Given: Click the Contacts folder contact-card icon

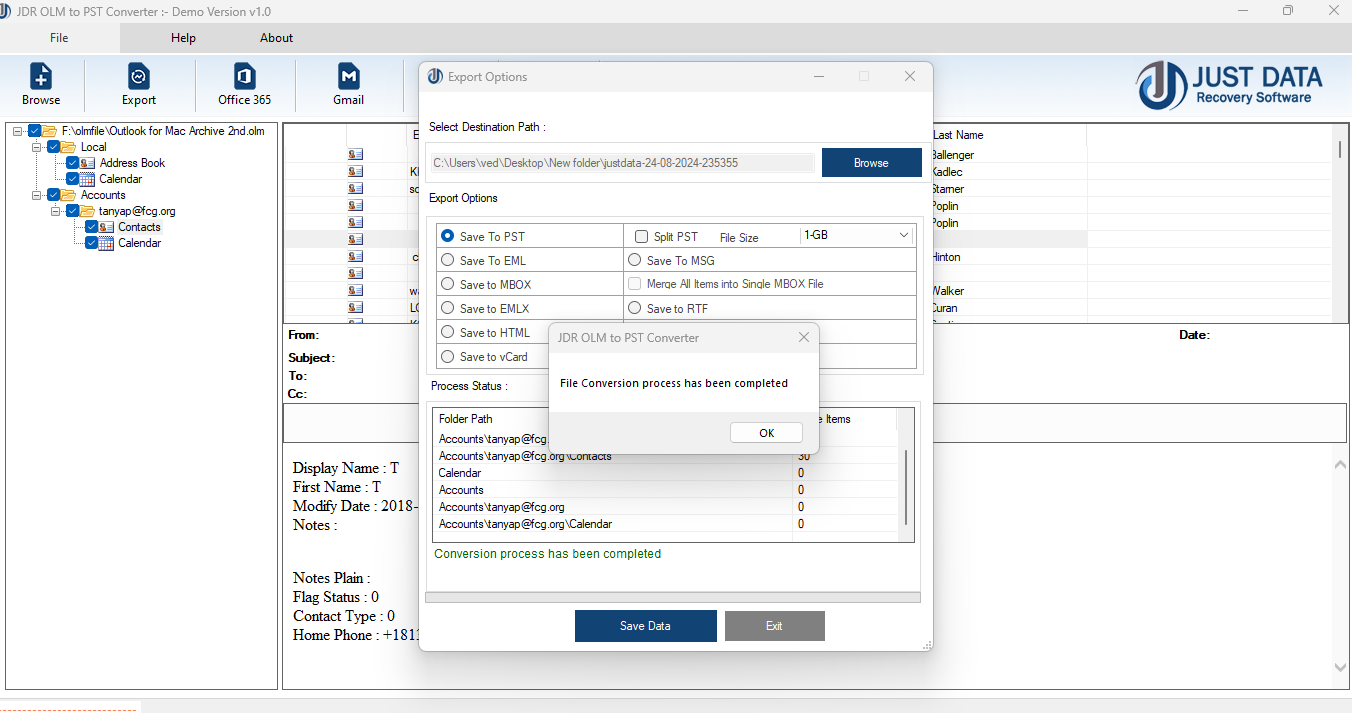Looking at the screenshot, I should pos(107,227).
